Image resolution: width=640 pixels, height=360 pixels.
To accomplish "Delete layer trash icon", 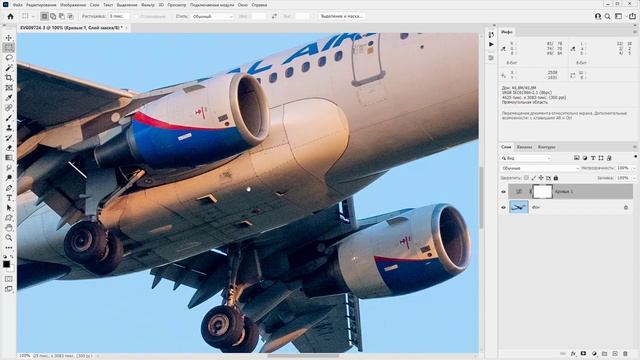I will (x=625, y=353).
